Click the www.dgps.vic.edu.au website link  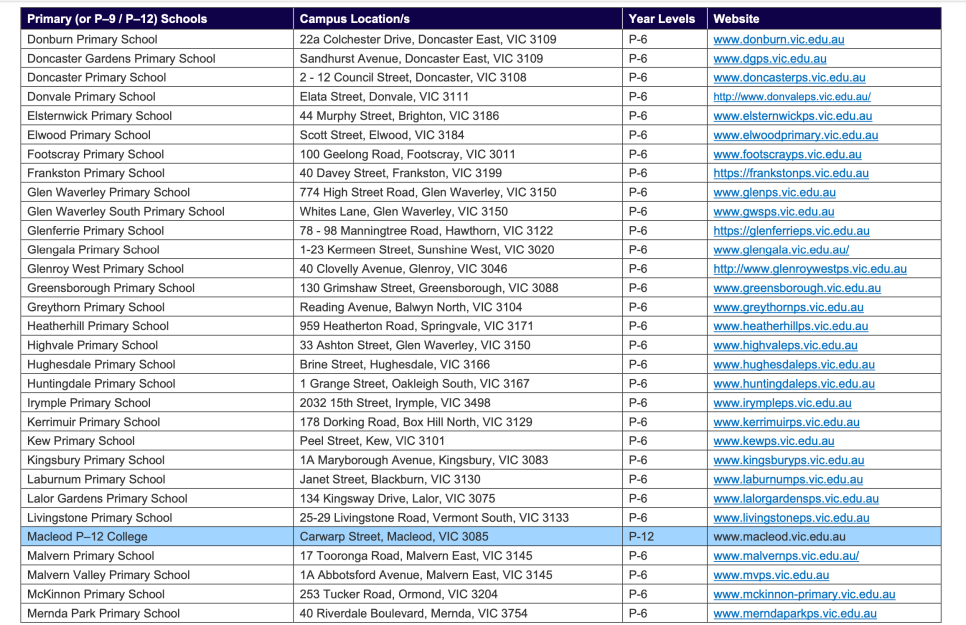[769, 59]
